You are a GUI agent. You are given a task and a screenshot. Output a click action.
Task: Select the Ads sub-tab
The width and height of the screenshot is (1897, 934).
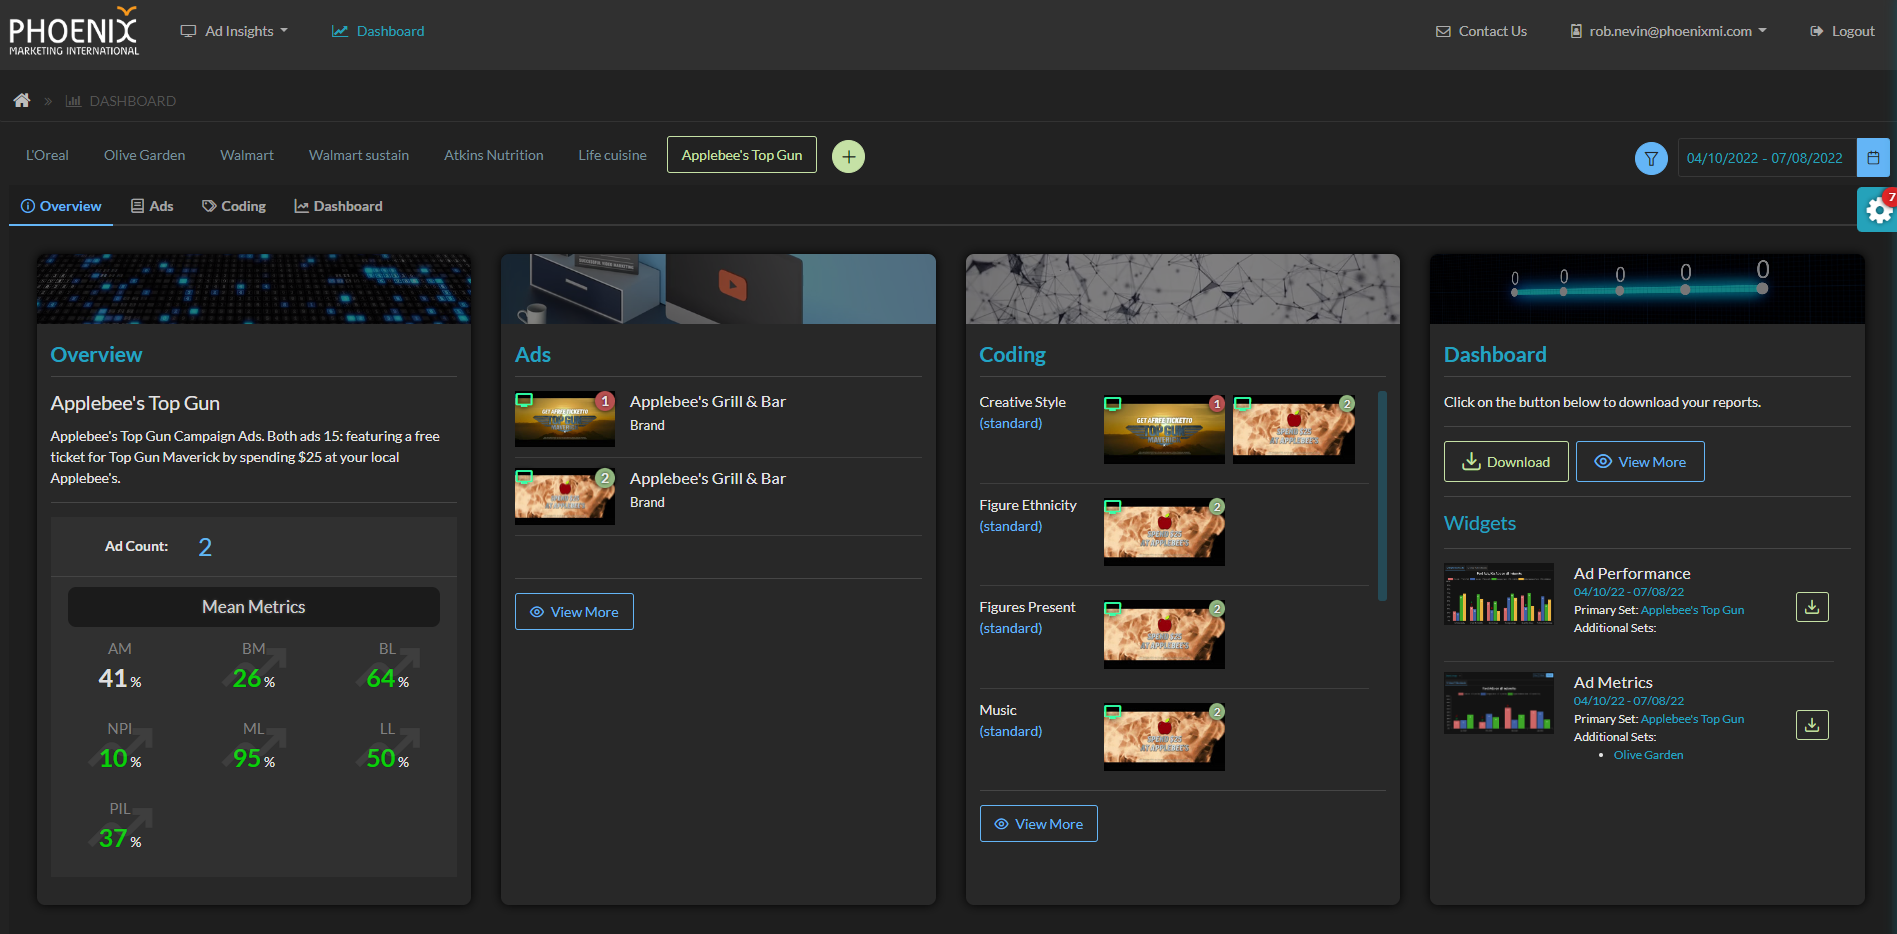tap(152, 206)
